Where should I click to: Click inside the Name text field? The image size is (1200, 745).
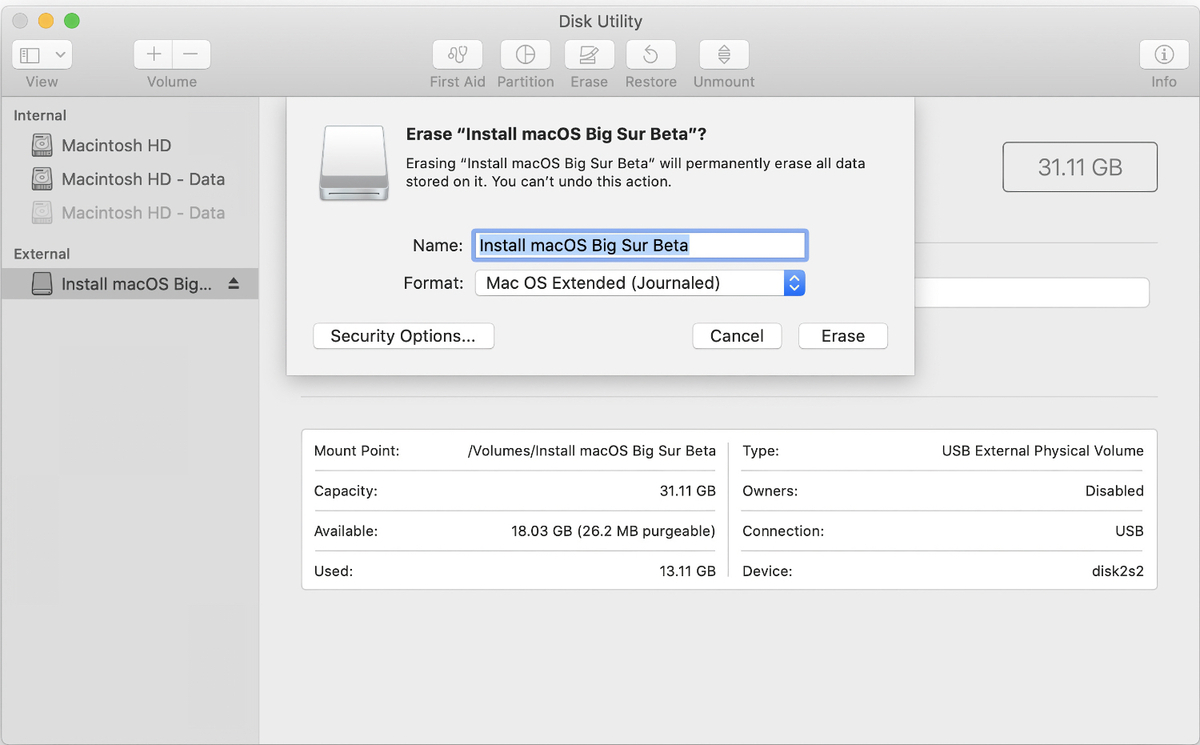coord(640,244)
